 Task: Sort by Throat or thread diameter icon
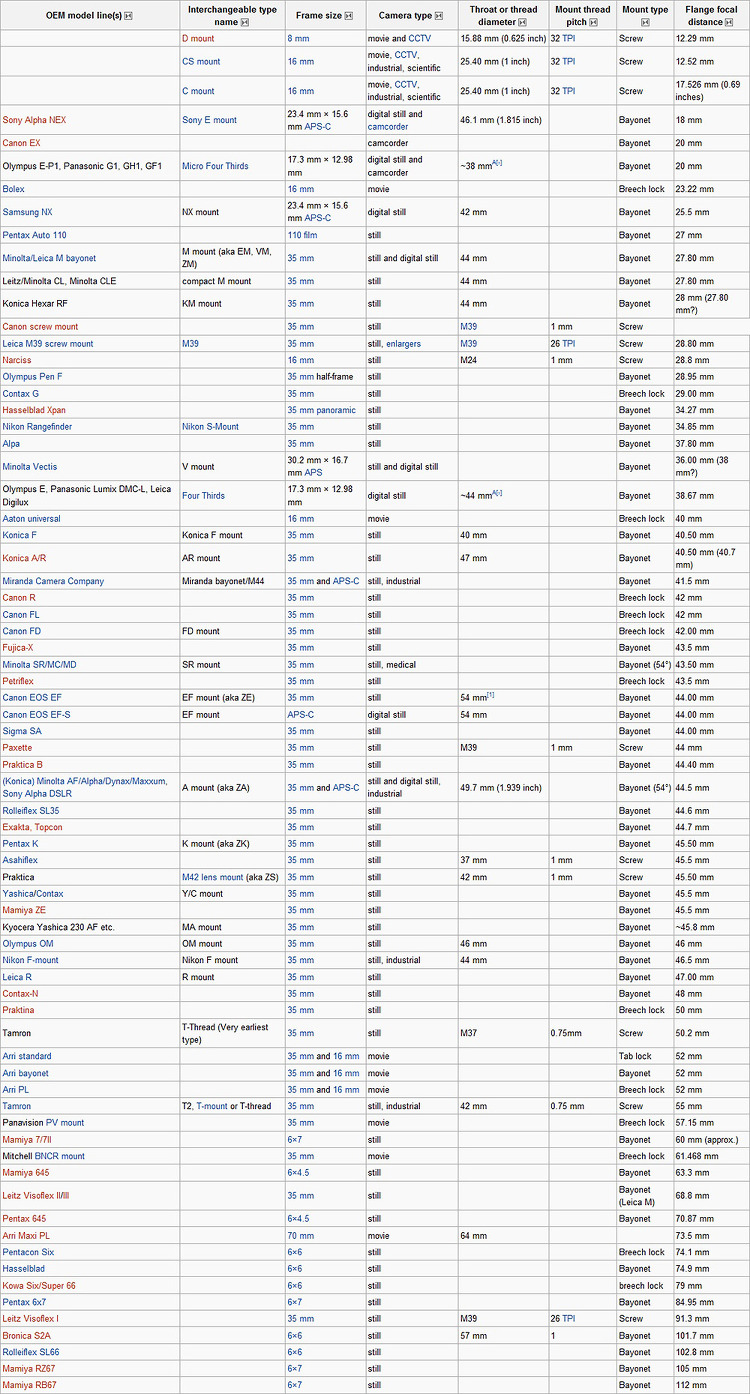point(522,22)
